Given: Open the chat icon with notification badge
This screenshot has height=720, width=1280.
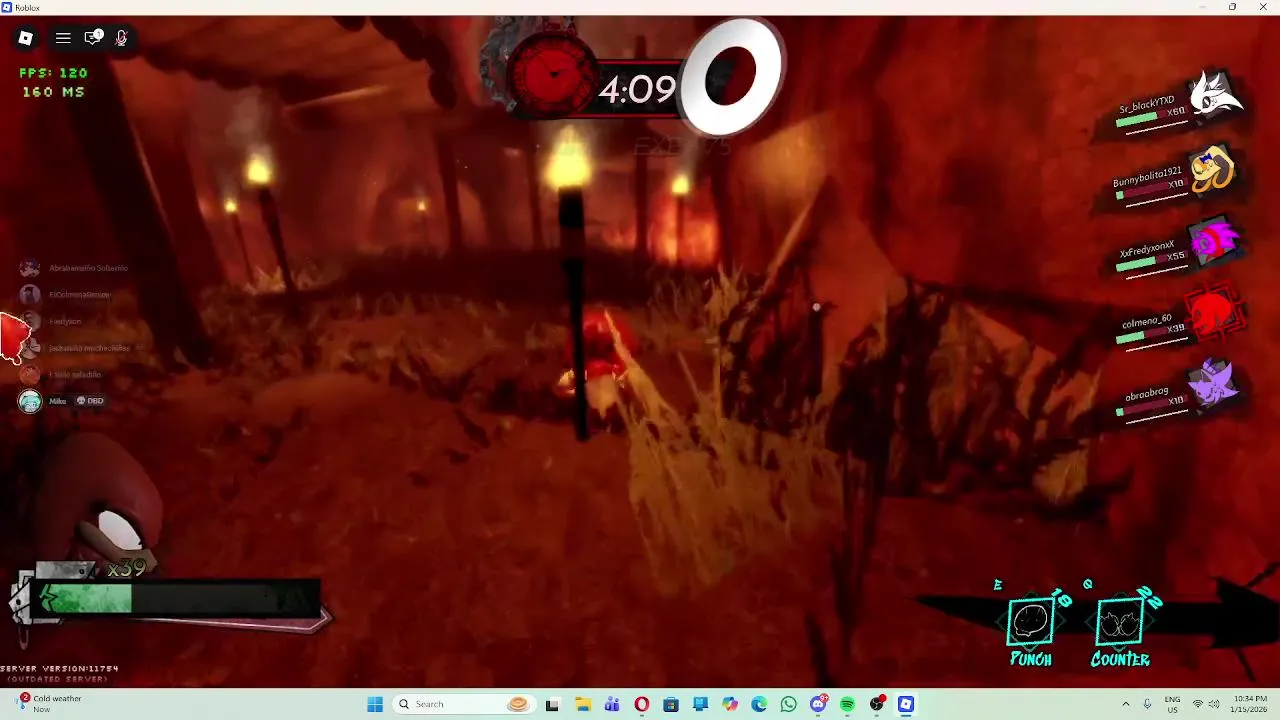Looking at the screenshot, I should (x=93, y=38).
